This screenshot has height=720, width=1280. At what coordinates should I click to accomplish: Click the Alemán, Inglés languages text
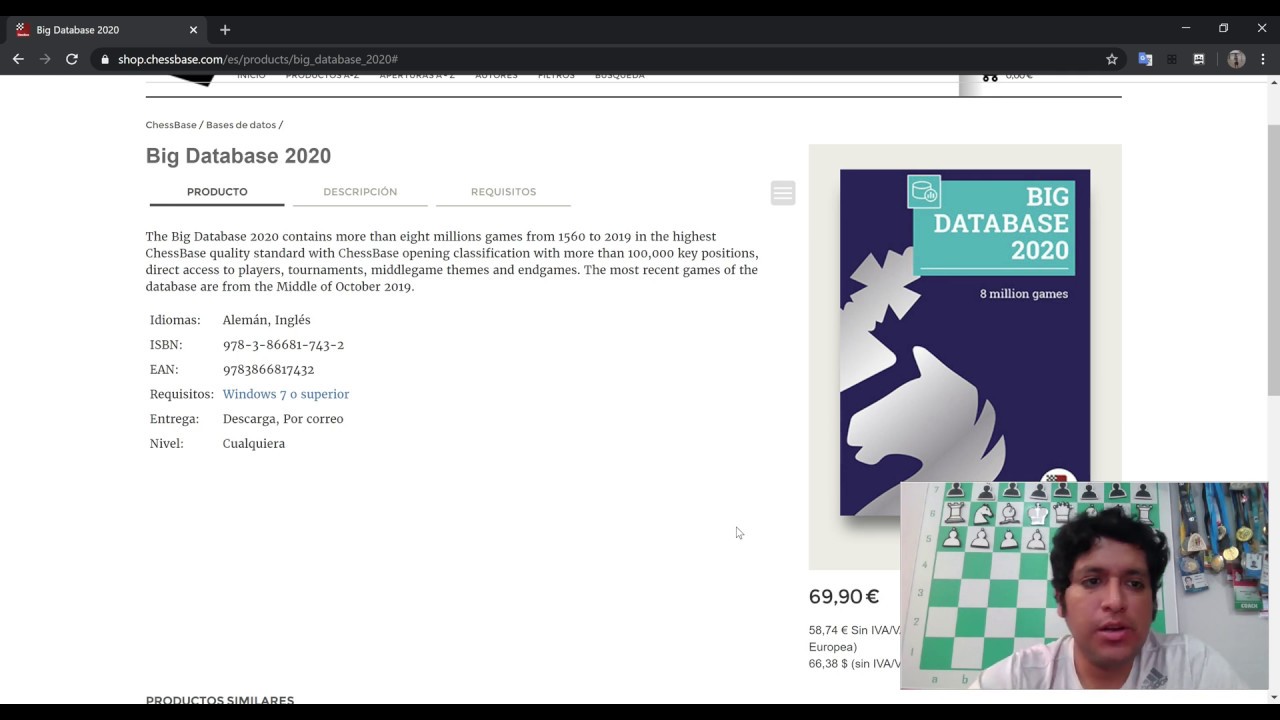[266, 320]
